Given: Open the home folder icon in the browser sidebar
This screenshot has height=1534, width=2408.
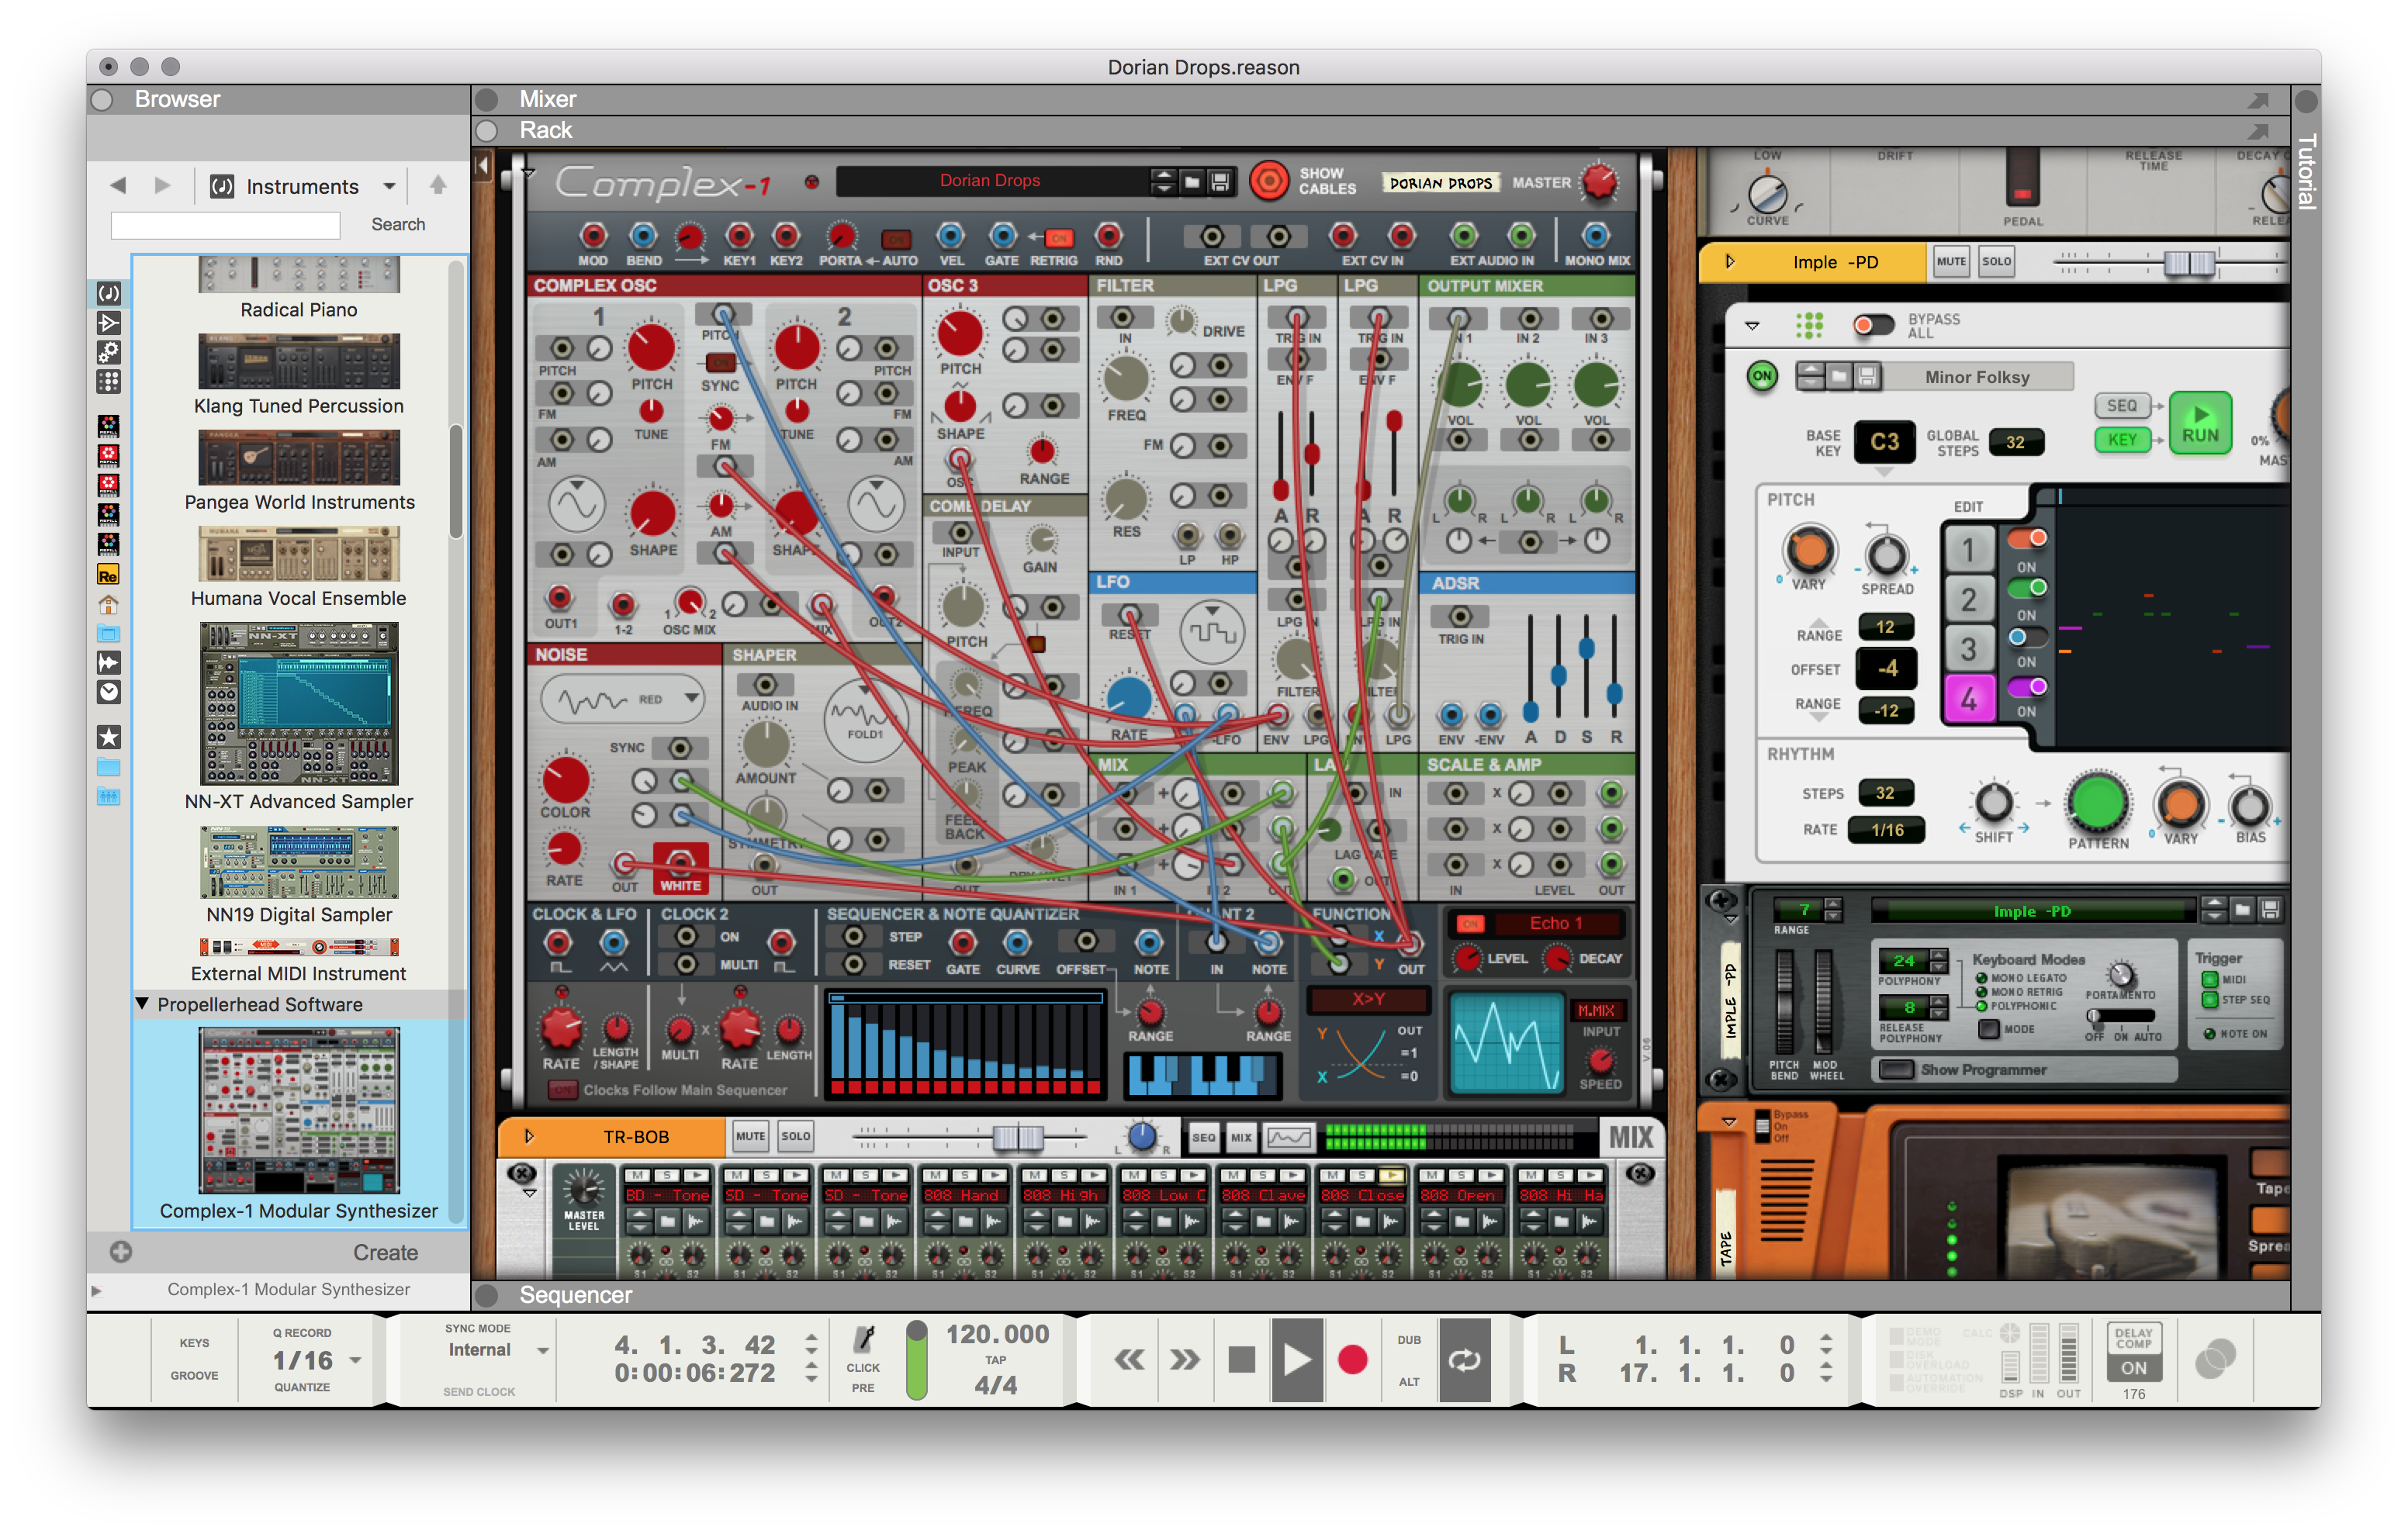Looking at the screenshot, I should [x=108, y=604].
